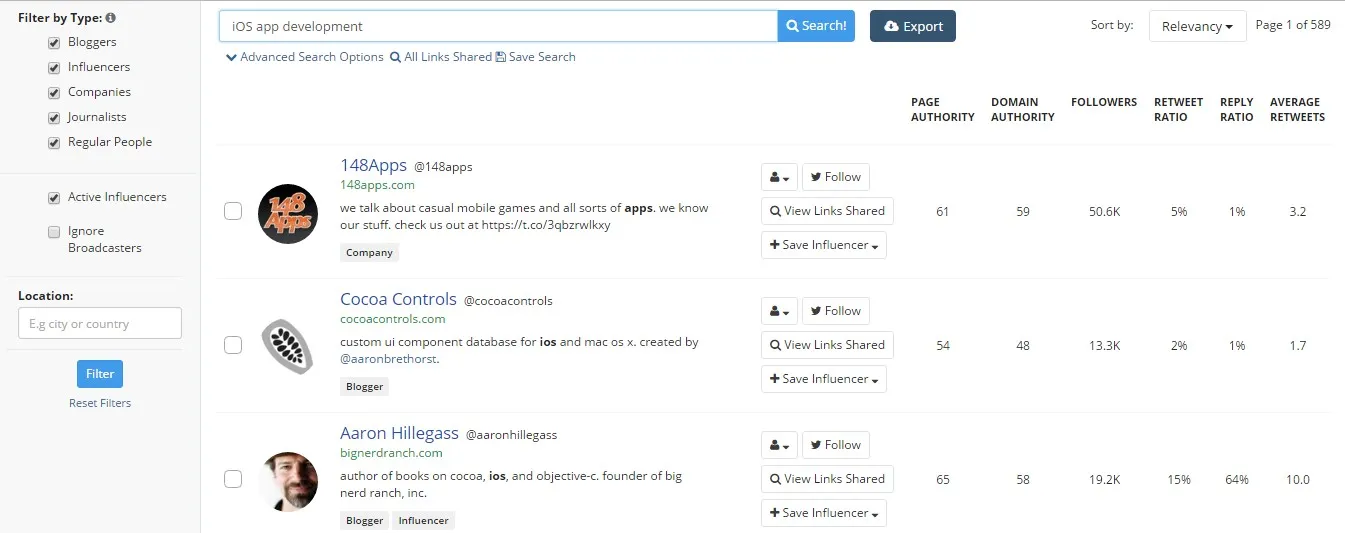This screenshot has height=533, width=1345.
Task: Click the Company tag under 148Apps
Action: click(x=369, y=253)
